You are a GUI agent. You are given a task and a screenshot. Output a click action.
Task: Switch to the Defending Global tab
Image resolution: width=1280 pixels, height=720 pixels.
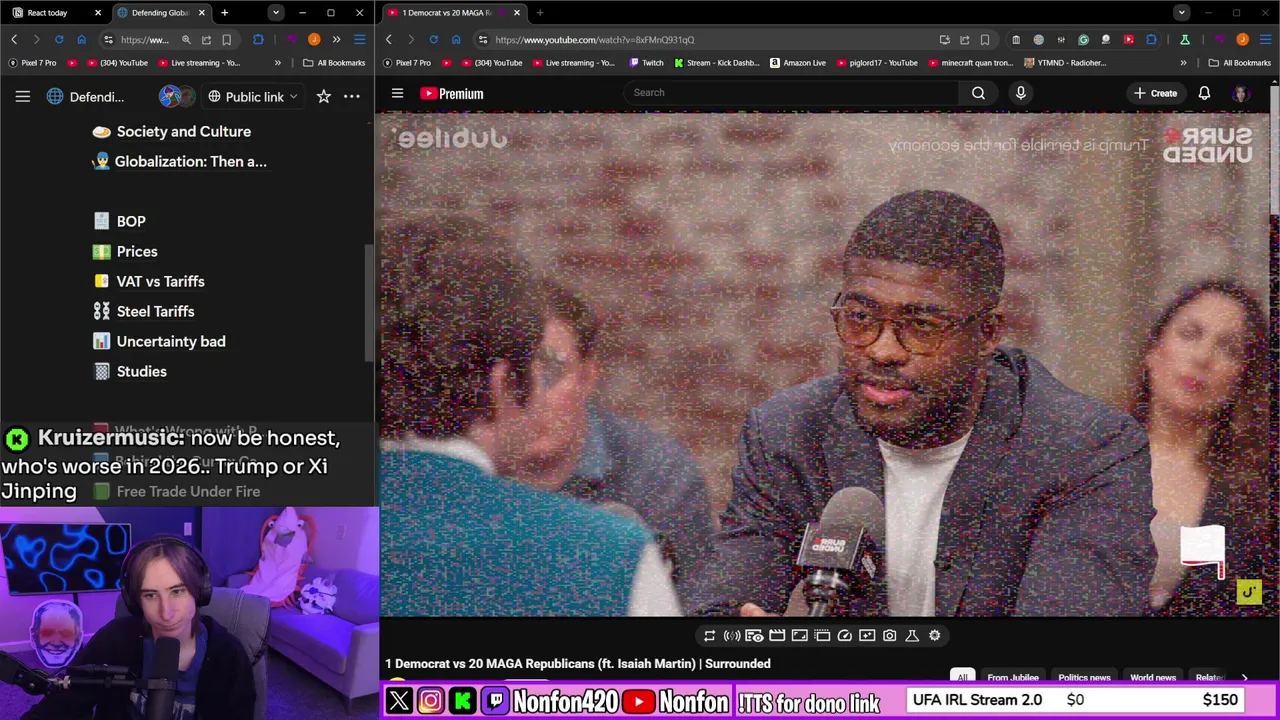click(x=160, y=13)
